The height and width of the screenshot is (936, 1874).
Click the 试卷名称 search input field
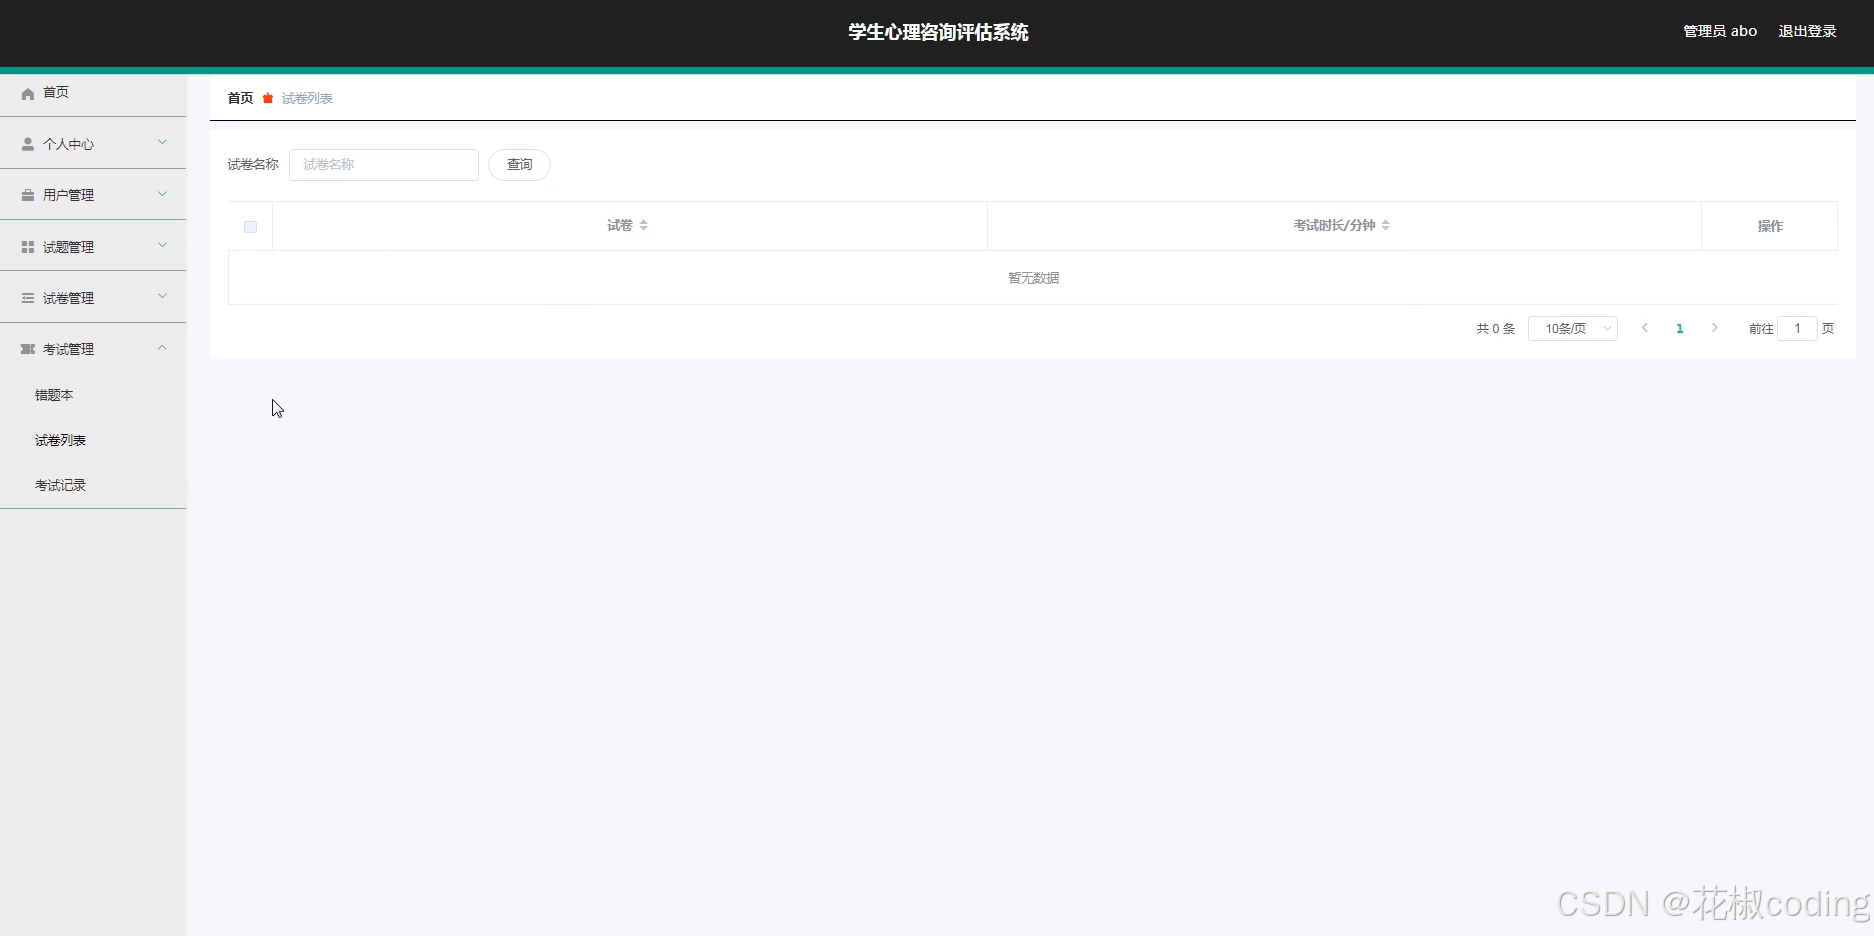(383, 164)
